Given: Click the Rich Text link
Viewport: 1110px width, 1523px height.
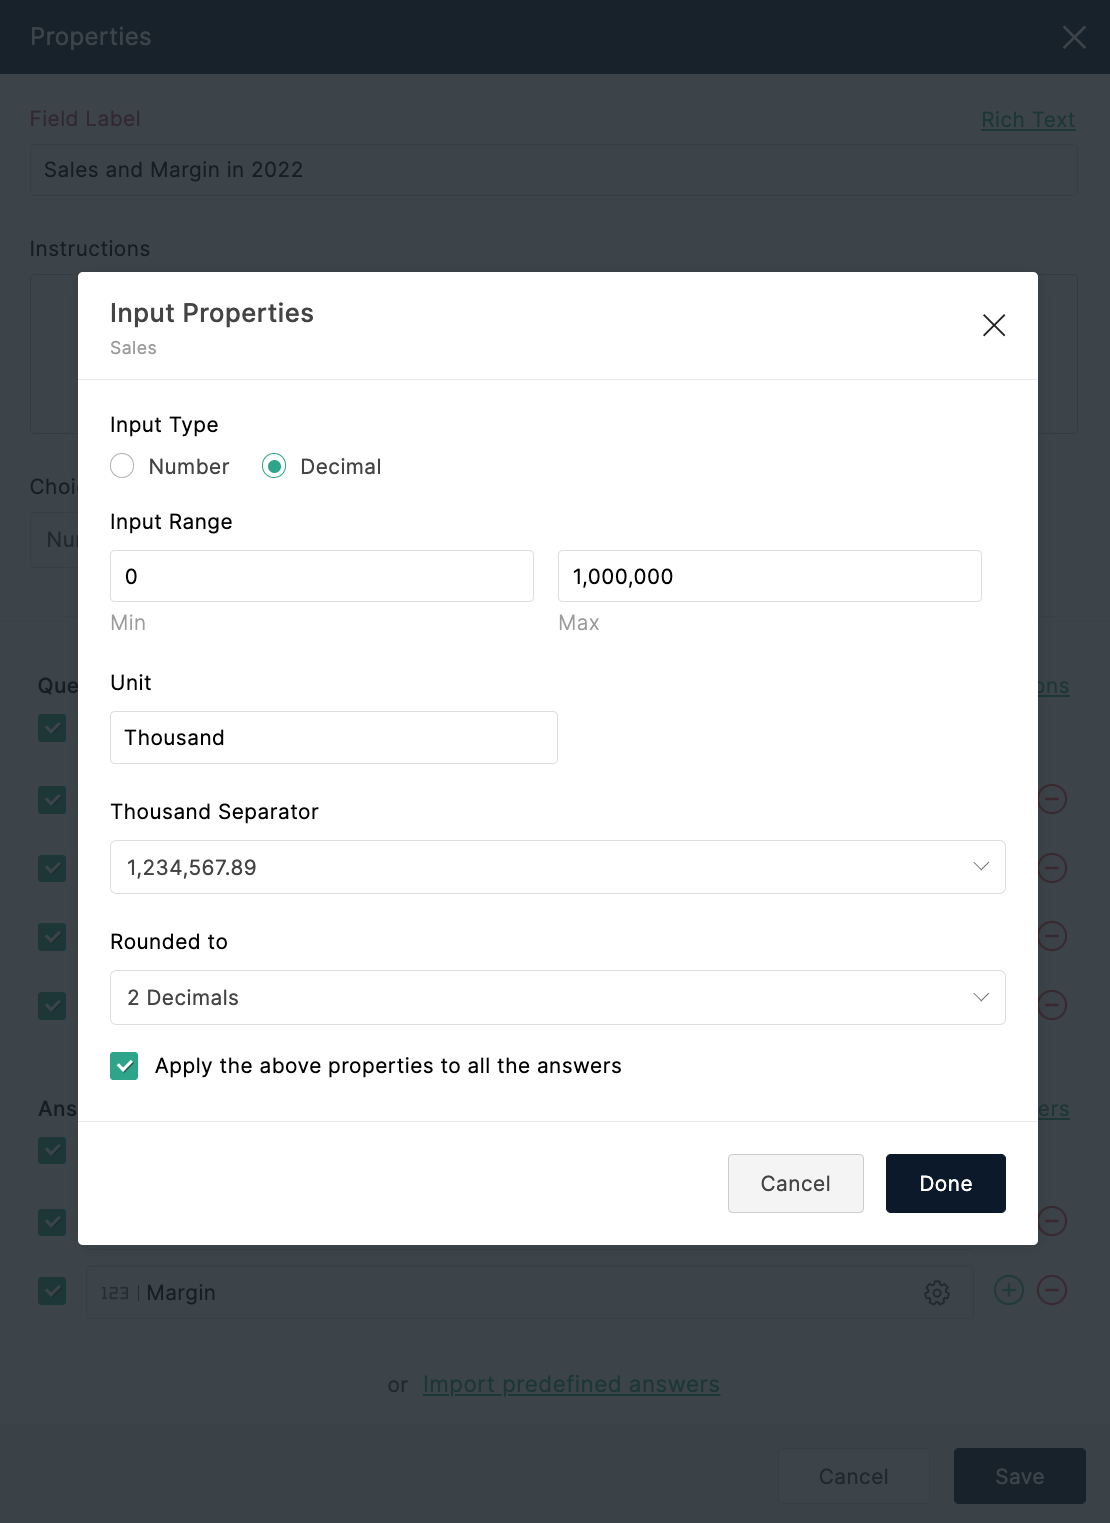Looking at the screenshot, I should [x=1028, y=119].
